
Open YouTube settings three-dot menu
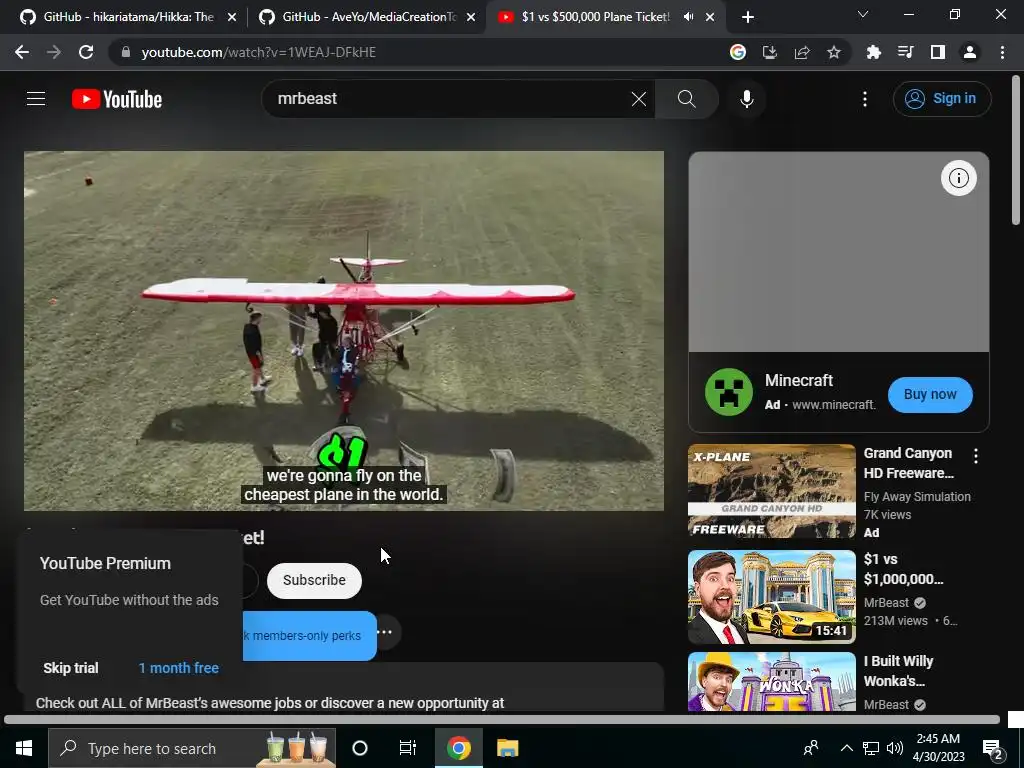pyautogui.click(x=865, y=99)
